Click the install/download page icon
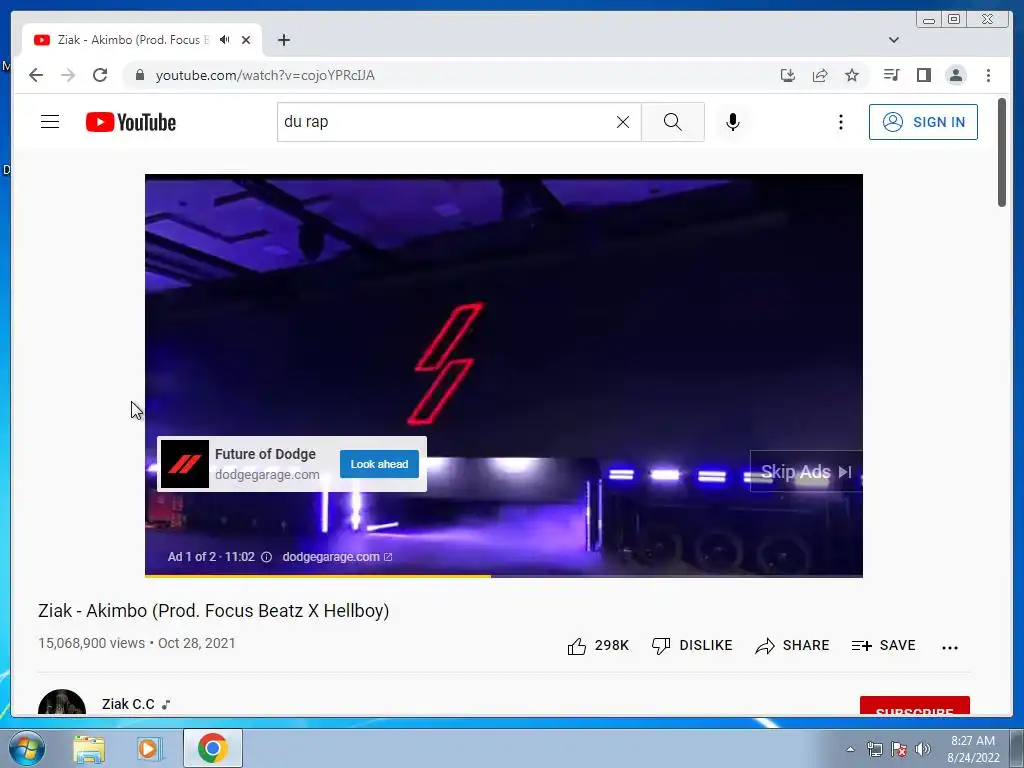Image resolution: width=1024 pixels, height=768 pixels. tap(788, 75)
